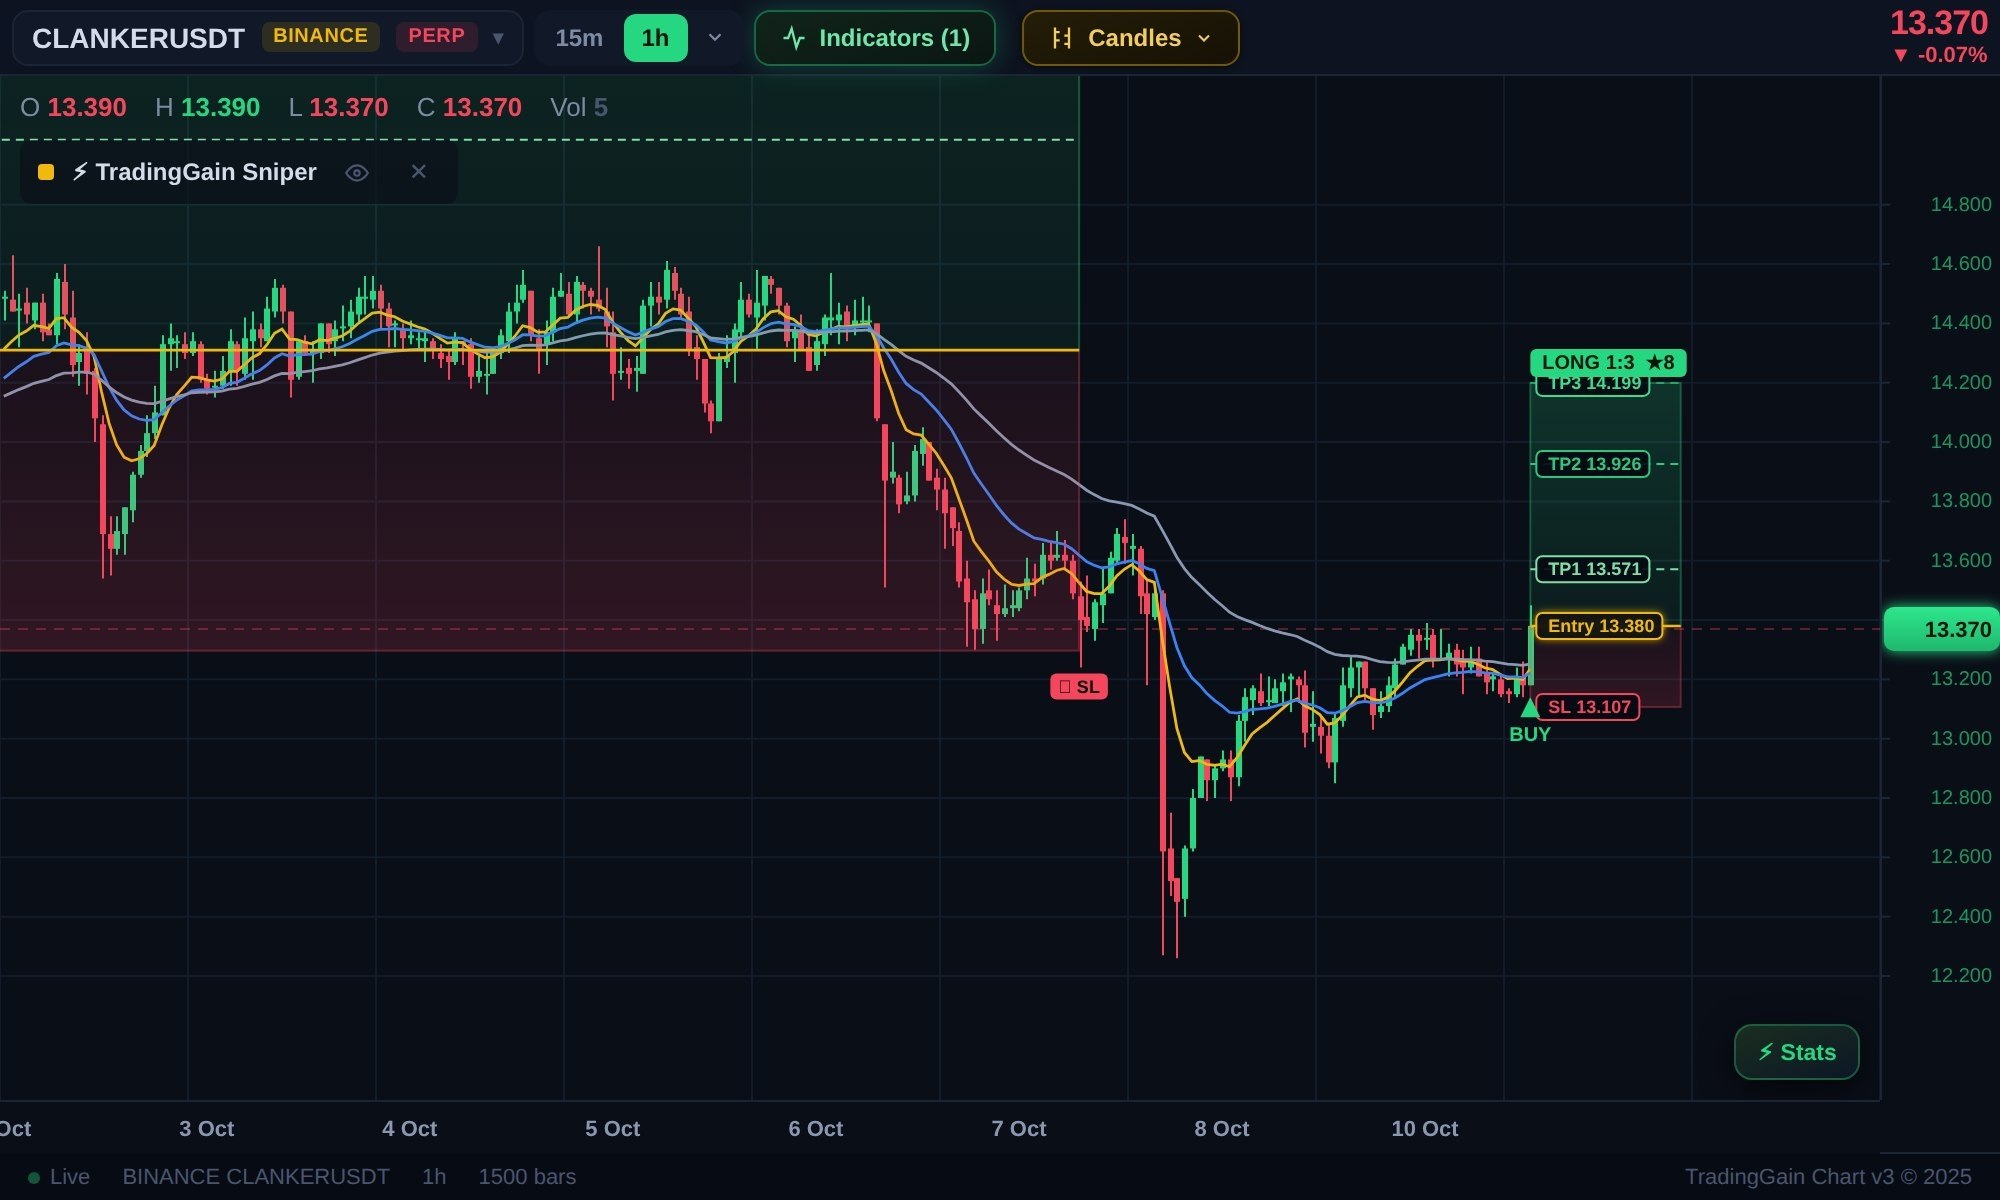Click the 1500 bars status entry
The width and height of the screenshot is (2000, 1200).
coord(527,1177)
